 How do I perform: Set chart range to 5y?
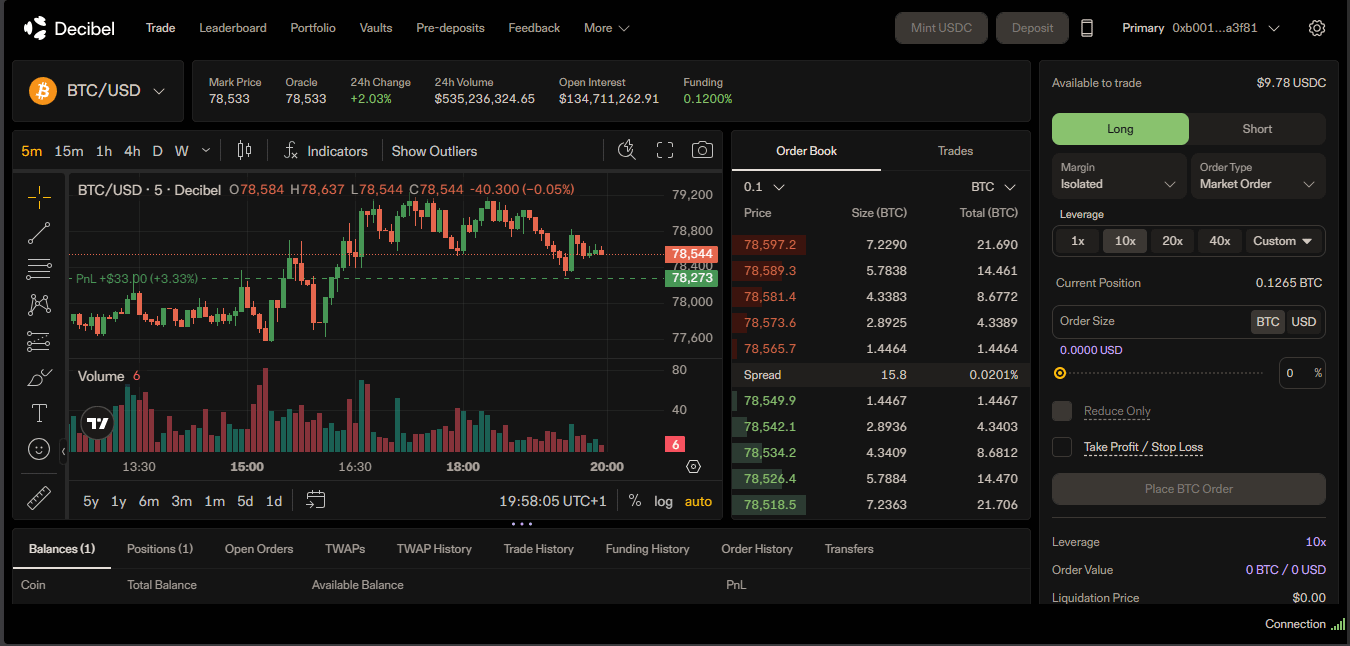91,501
